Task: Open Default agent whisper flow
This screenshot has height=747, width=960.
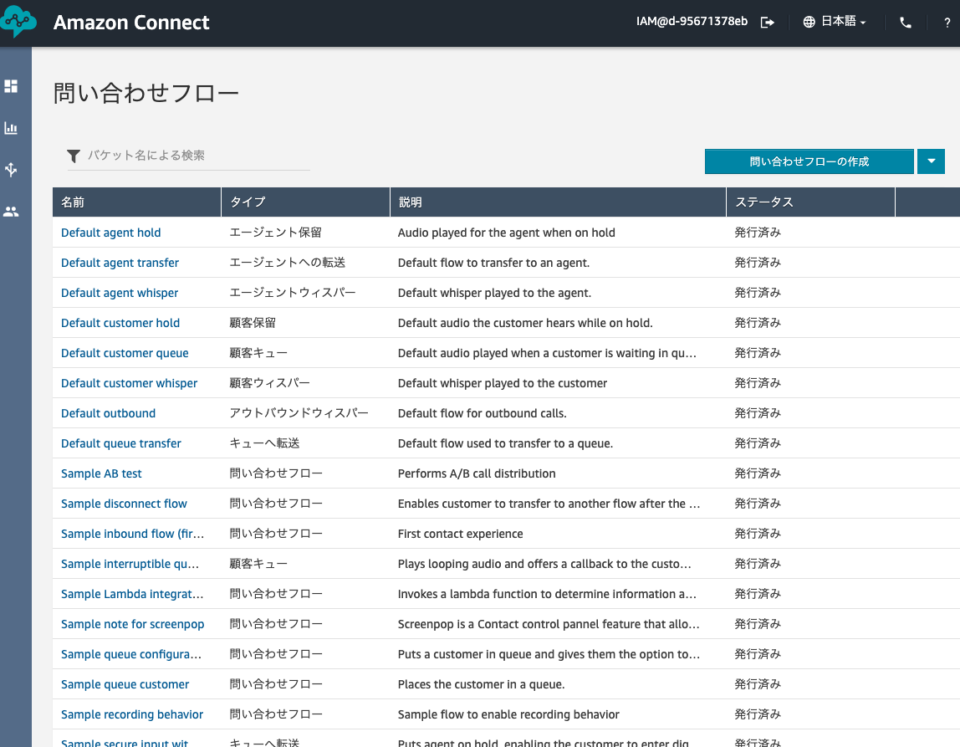Action: point(119,293)
